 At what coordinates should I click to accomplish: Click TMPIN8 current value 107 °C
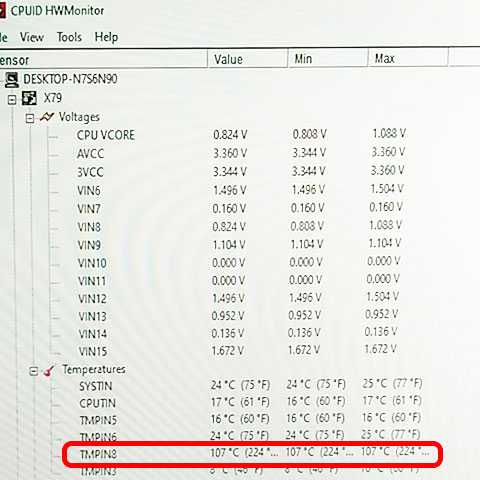pos(244,453)
